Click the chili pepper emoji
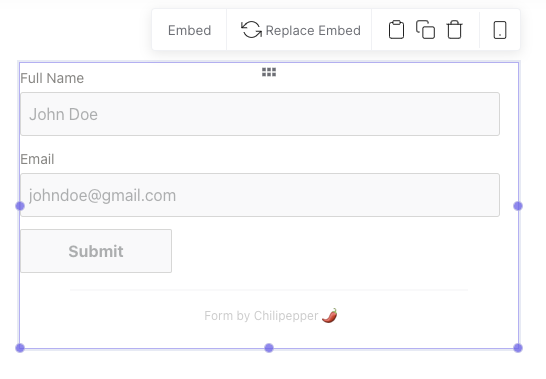546x379 pixels. click(x=329, y=316)
